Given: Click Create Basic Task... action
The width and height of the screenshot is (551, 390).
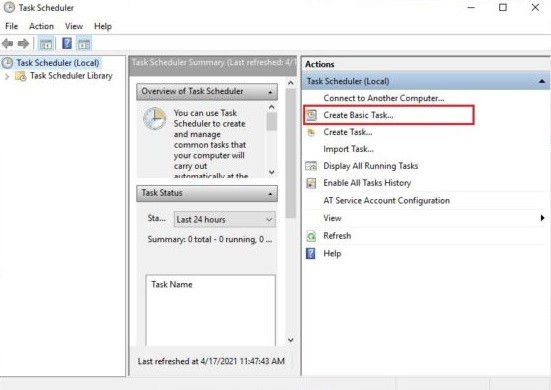Looking at the screenshot, I should point(358,115).
